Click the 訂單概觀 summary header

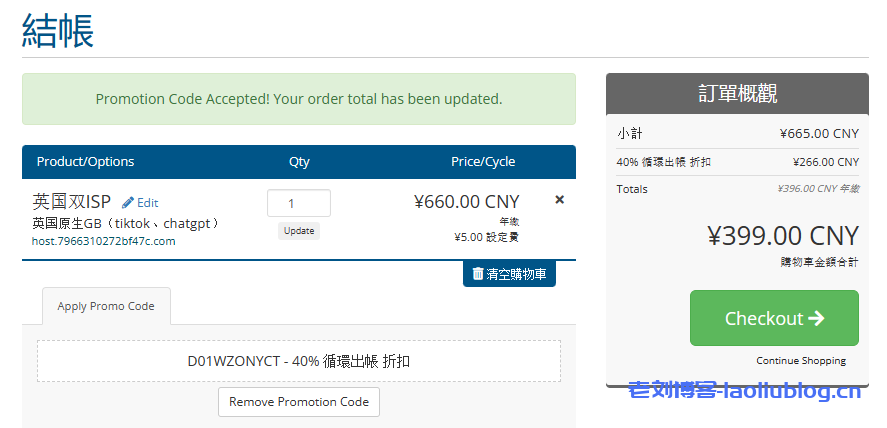click(x=737, y=94)
